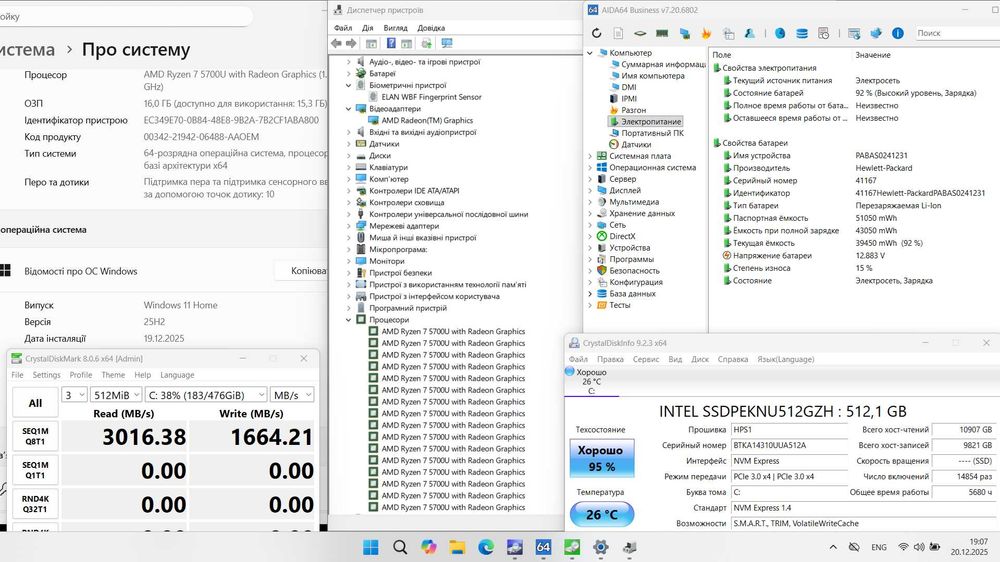Select AMD Radeon(TM) Graphics device
The height and width of the screenshot is (562, 1000).
pos(427,121)
